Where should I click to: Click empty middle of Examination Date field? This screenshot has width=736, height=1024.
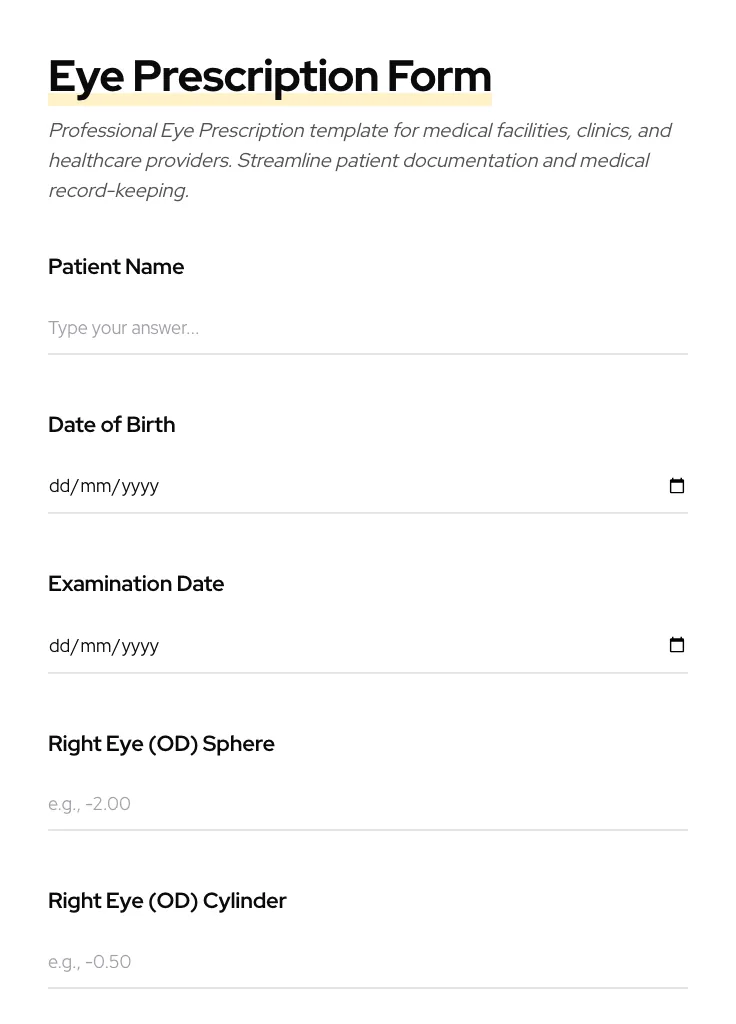point(400,645)
